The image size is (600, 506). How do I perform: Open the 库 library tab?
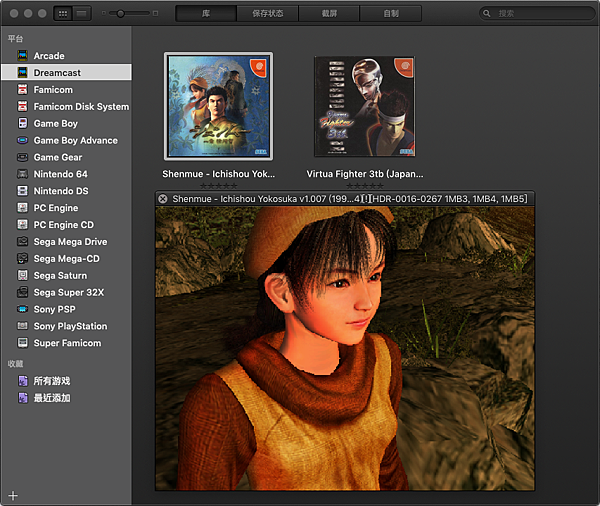(x=206, y=13)
